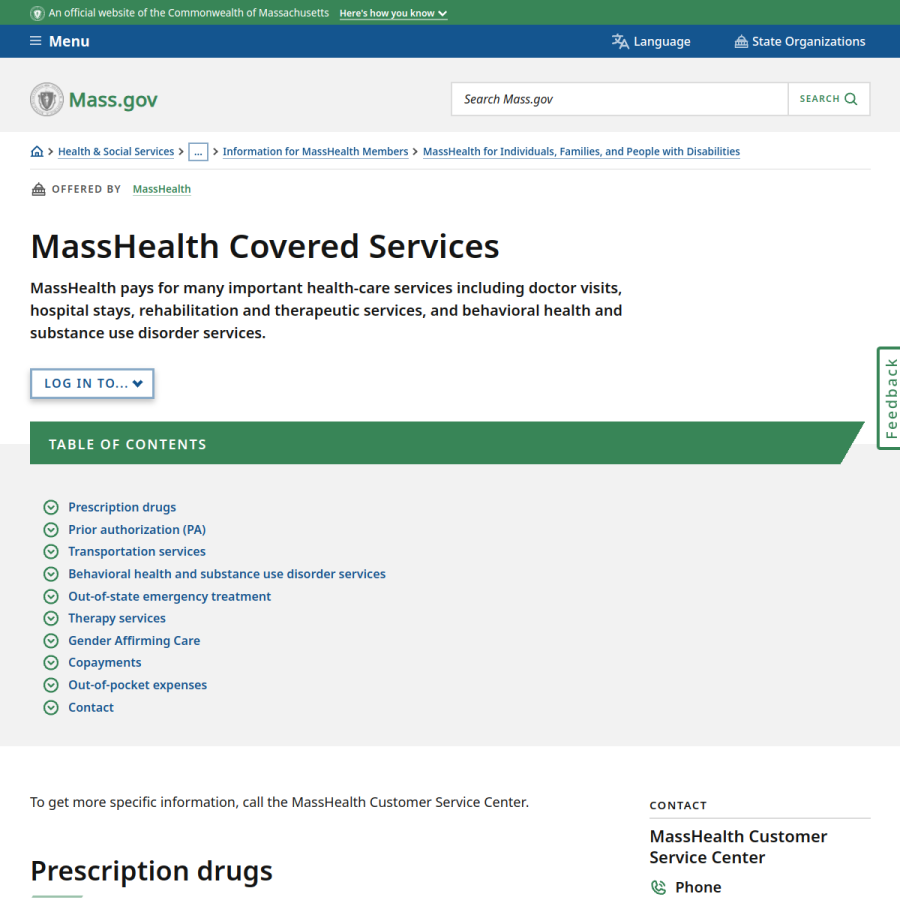
Task: Open State Organizations menu
Action: click(800, 41)
